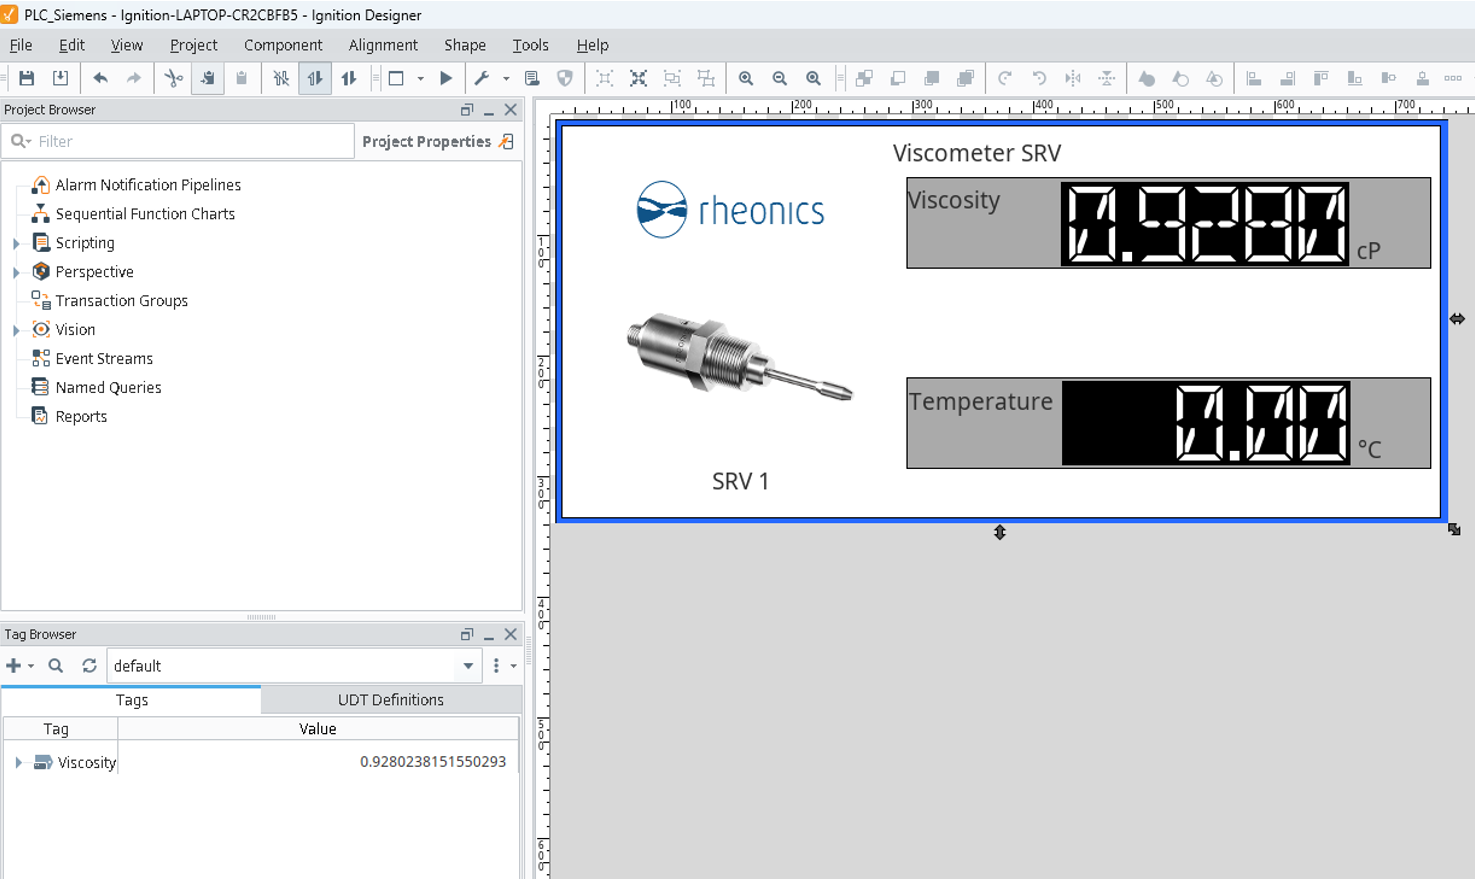Screen dimensions: 1475x879
Task: Click the Copy clipboard-arrow icon
Action: tap(208, 78)
